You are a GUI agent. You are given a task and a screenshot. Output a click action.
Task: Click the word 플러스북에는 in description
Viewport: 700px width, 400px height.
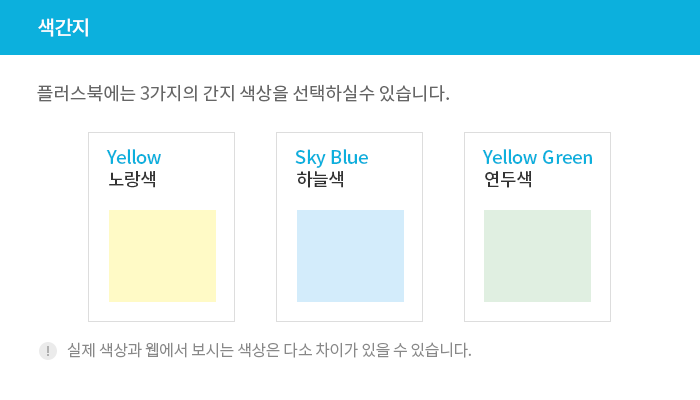(x=86, y=93)
